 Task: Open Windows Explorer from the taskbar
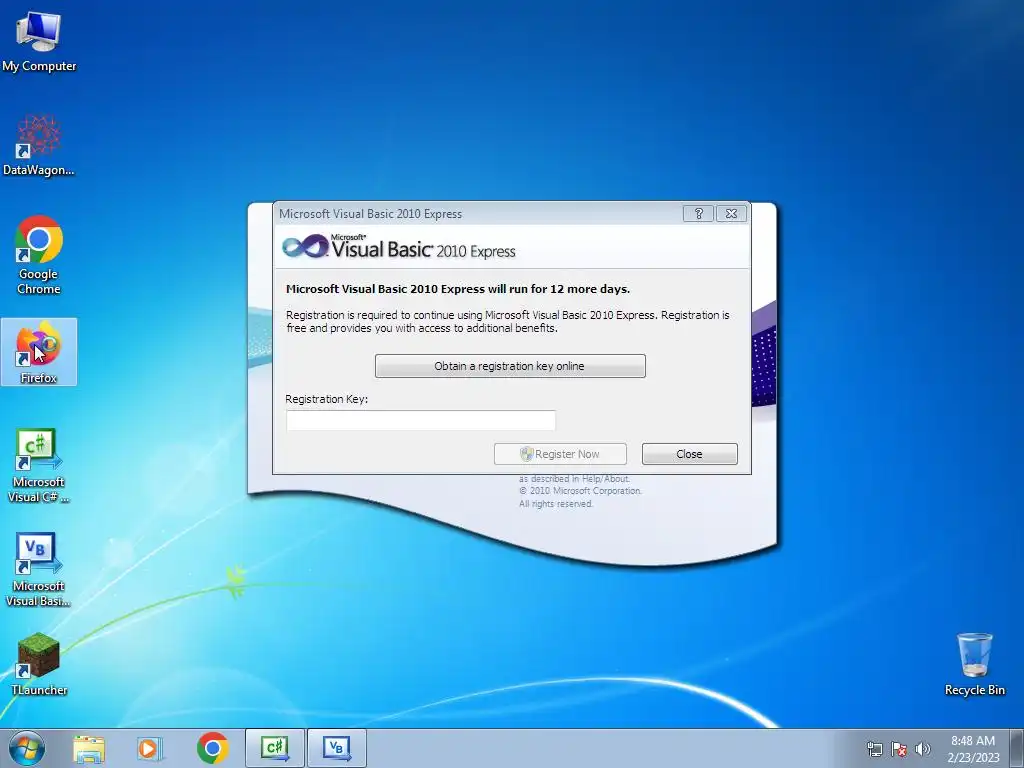click(x=89, y=748)
